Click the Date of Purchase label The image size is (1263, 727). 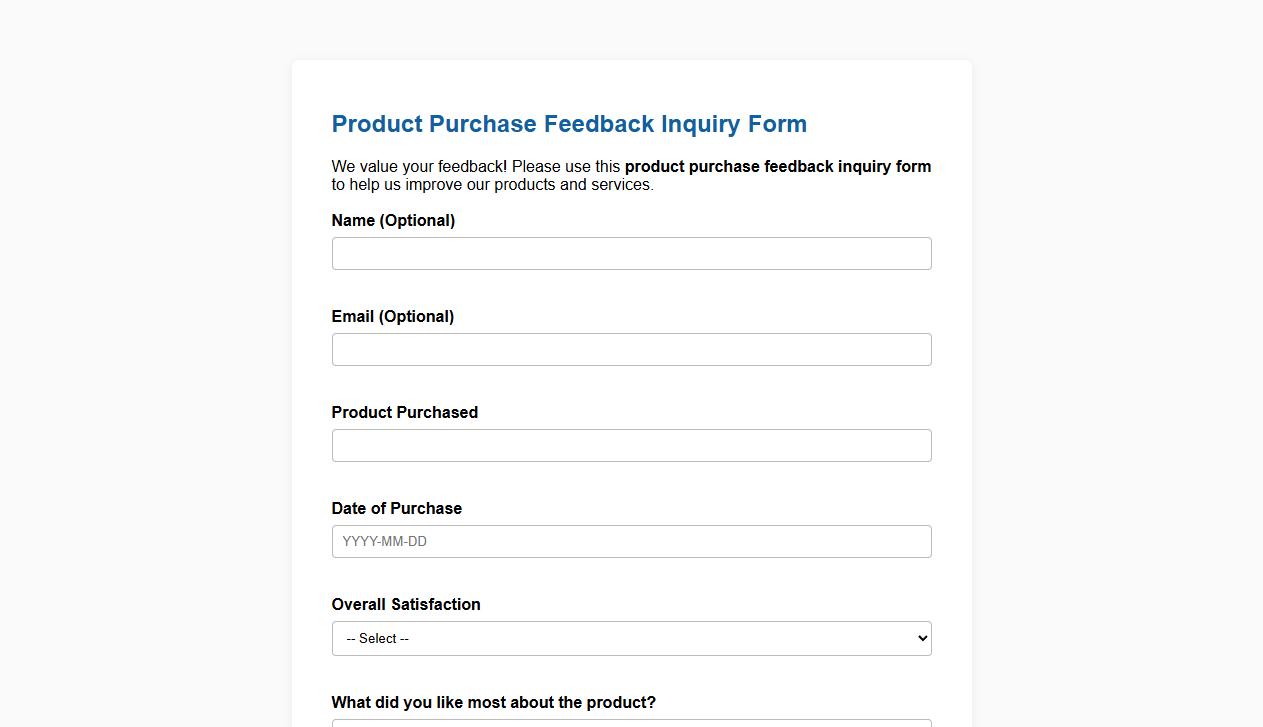point(396,508)
